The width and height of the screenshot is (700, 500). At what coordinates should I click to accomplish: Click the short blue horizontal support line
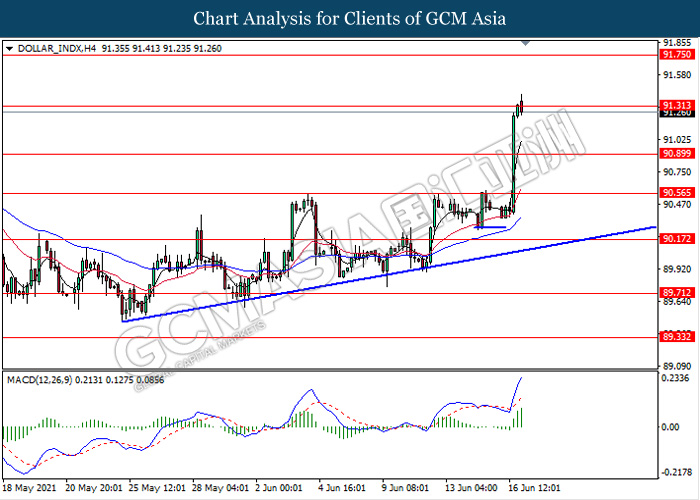(x=490, y=227)
